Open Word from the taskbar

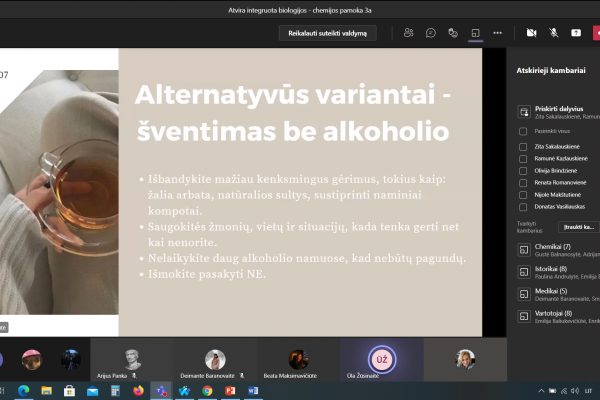coord(253,391)
